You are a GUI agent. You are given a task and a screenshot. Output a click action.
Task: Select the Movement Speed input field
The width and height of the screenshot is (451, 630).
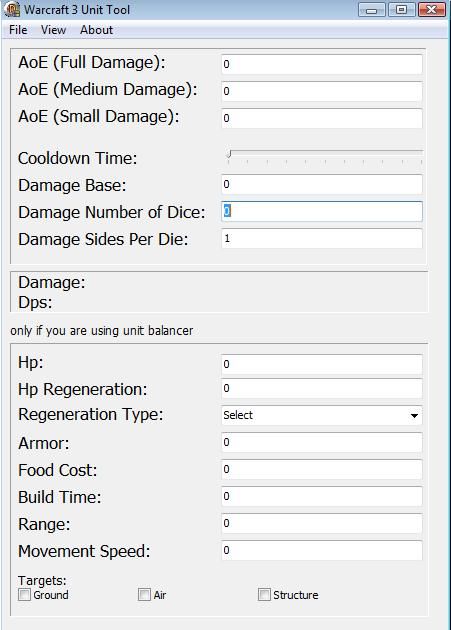click(x=322, y=550)
